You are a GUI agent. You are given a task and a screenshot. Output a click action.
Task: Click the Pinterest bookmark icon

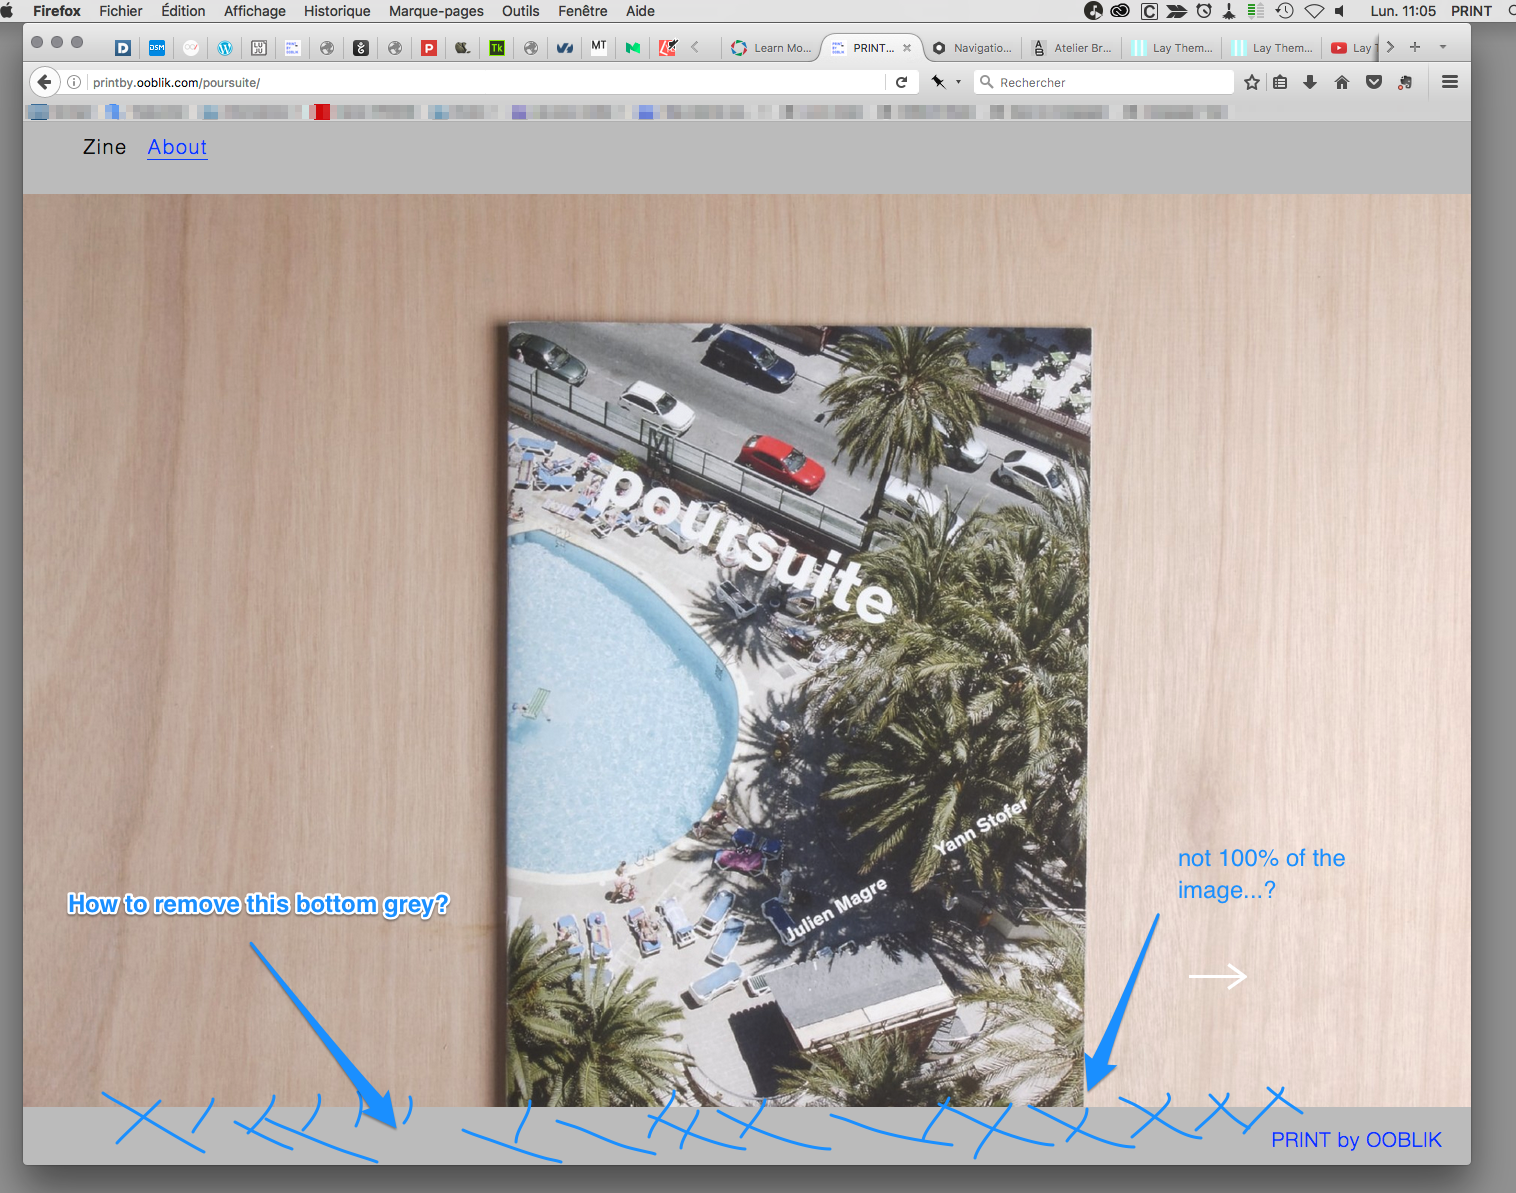429,47
